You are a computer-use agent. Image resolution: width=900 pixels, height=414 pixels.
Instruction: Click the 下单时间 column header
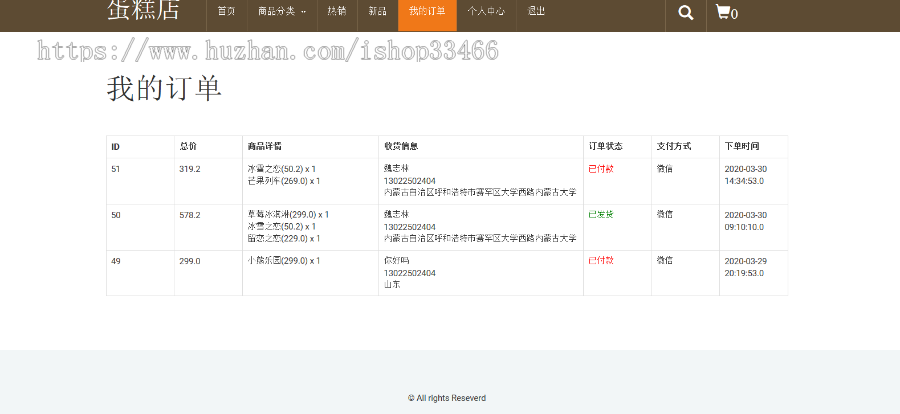click(x=742, y=146)
